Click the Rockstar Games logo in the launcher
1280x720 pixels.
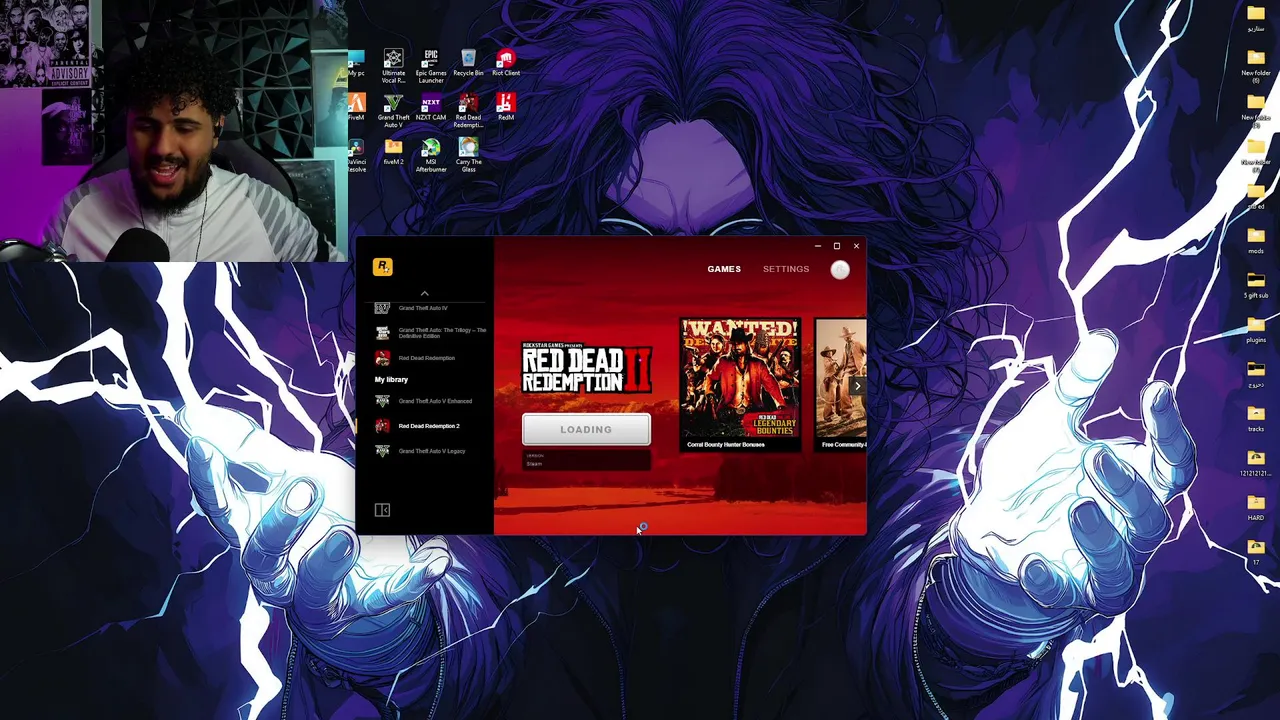[x=382, y=266]
